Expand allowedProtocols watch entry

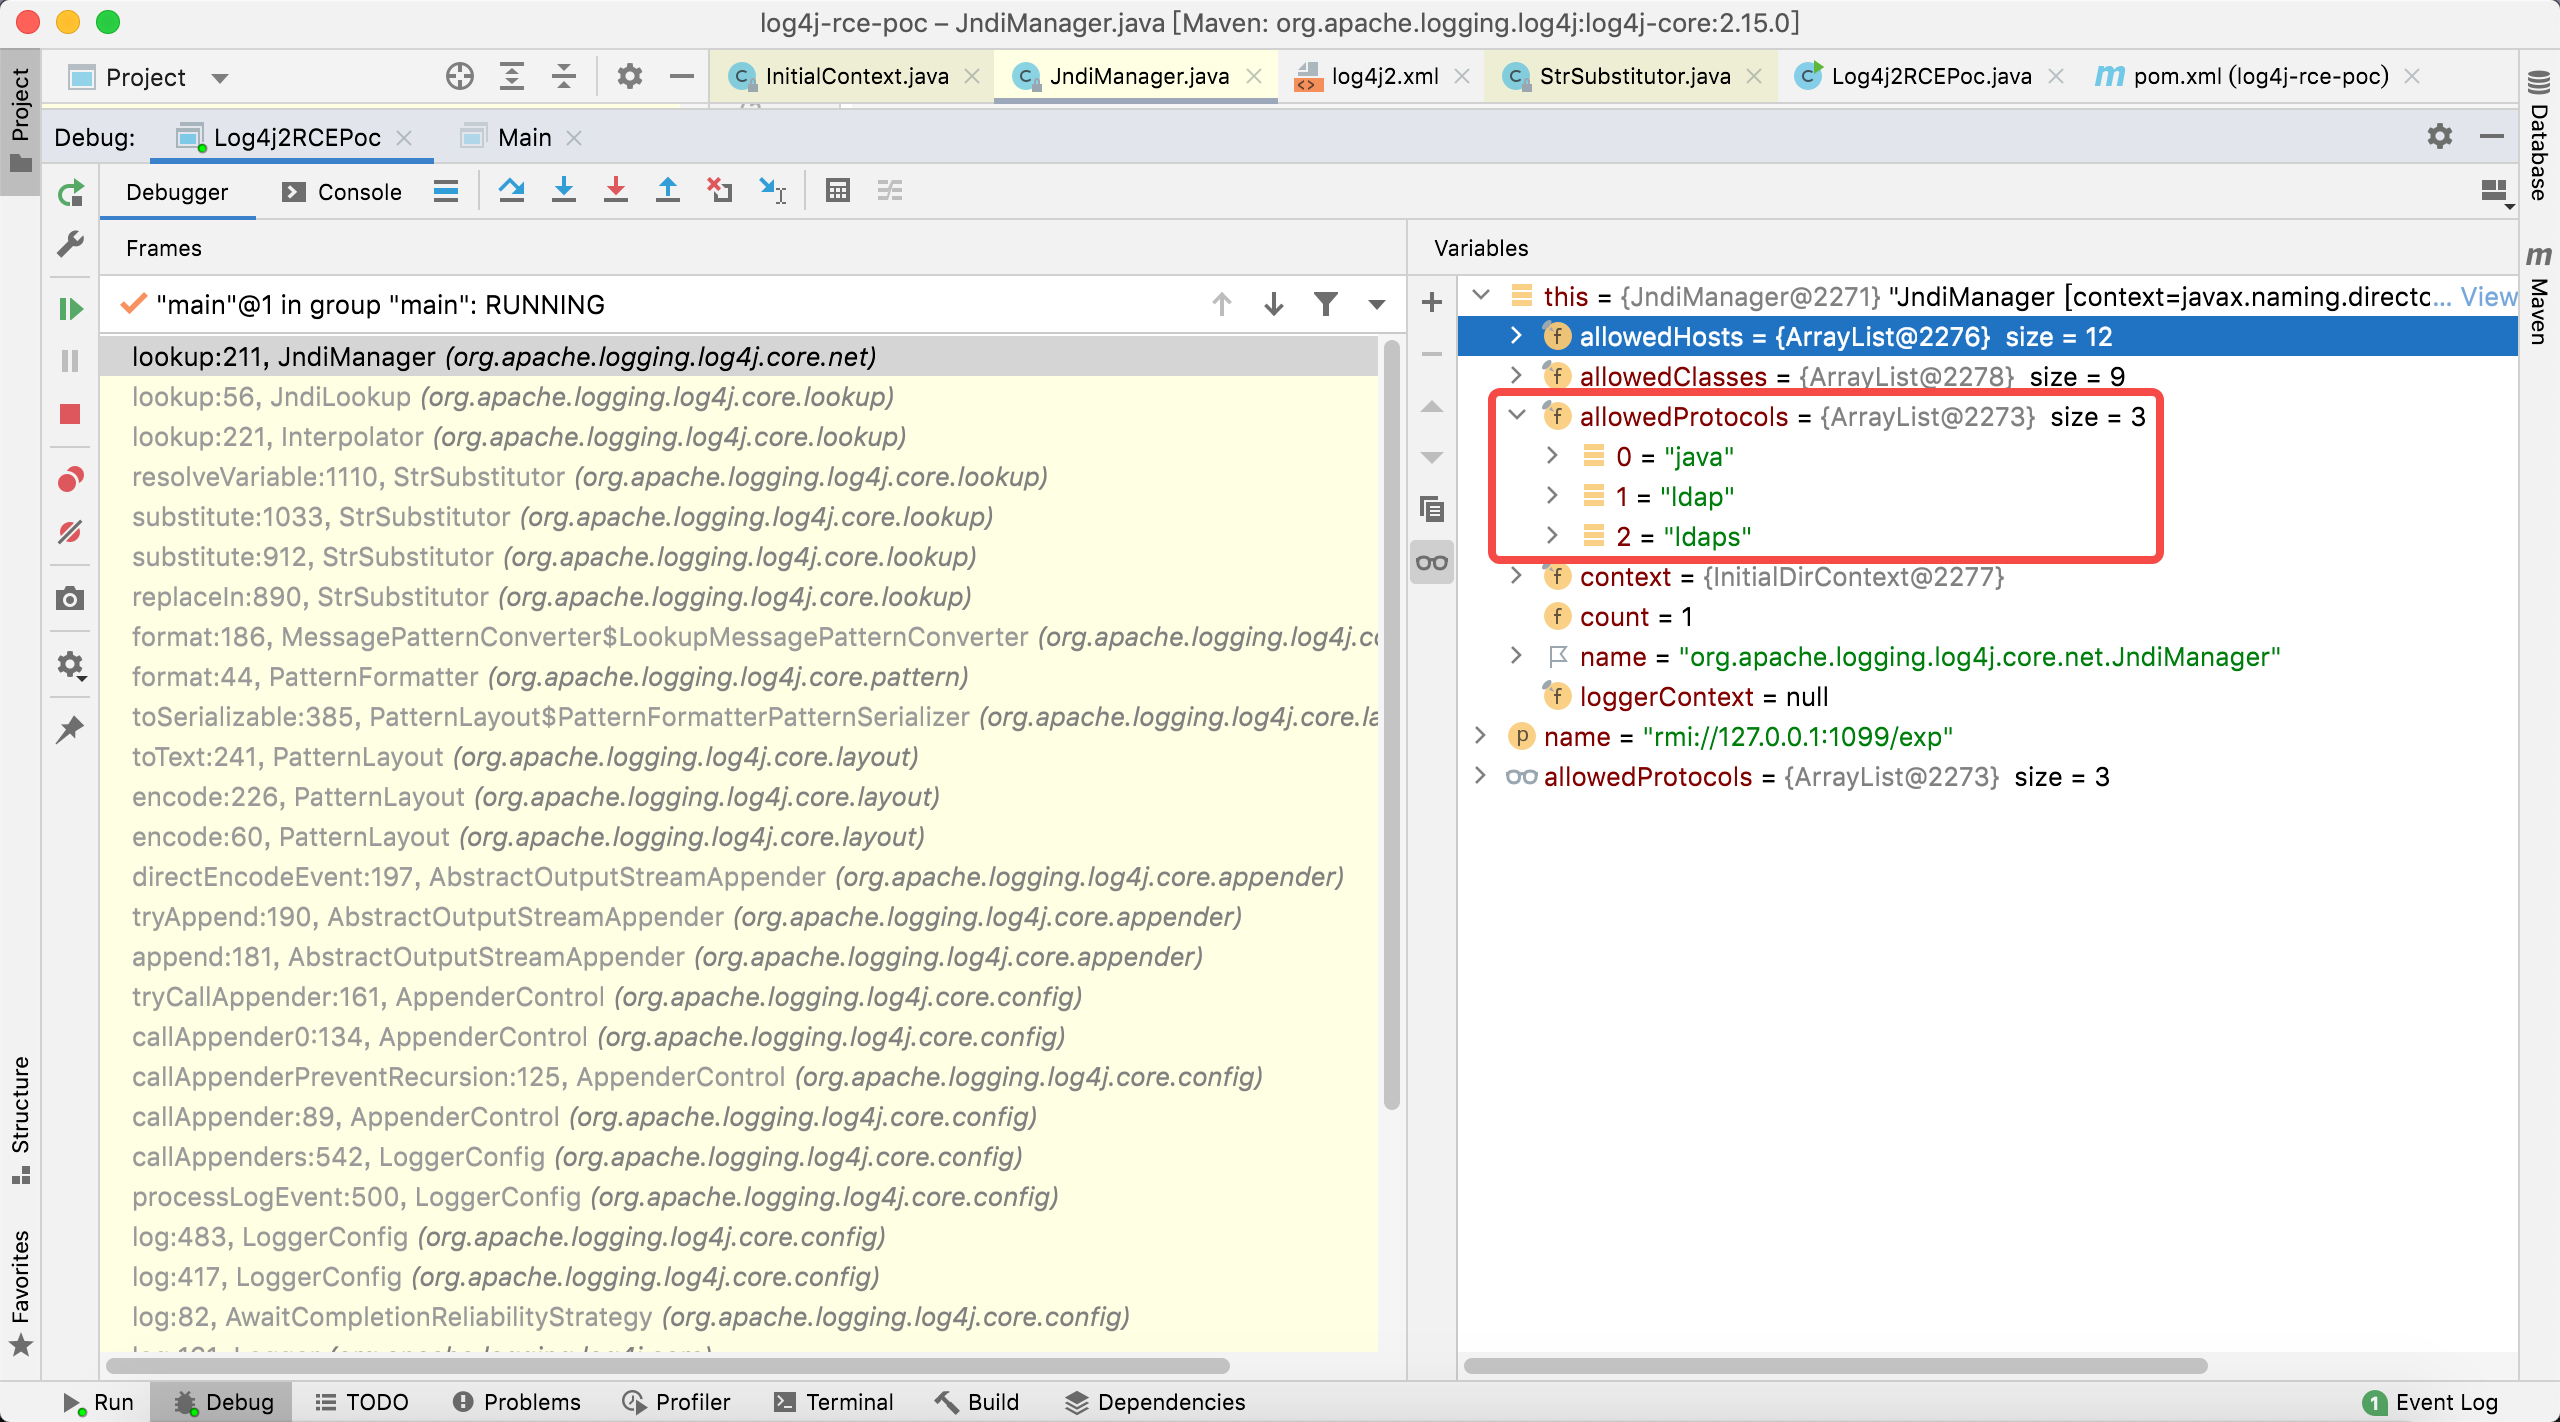point(1481,775)
